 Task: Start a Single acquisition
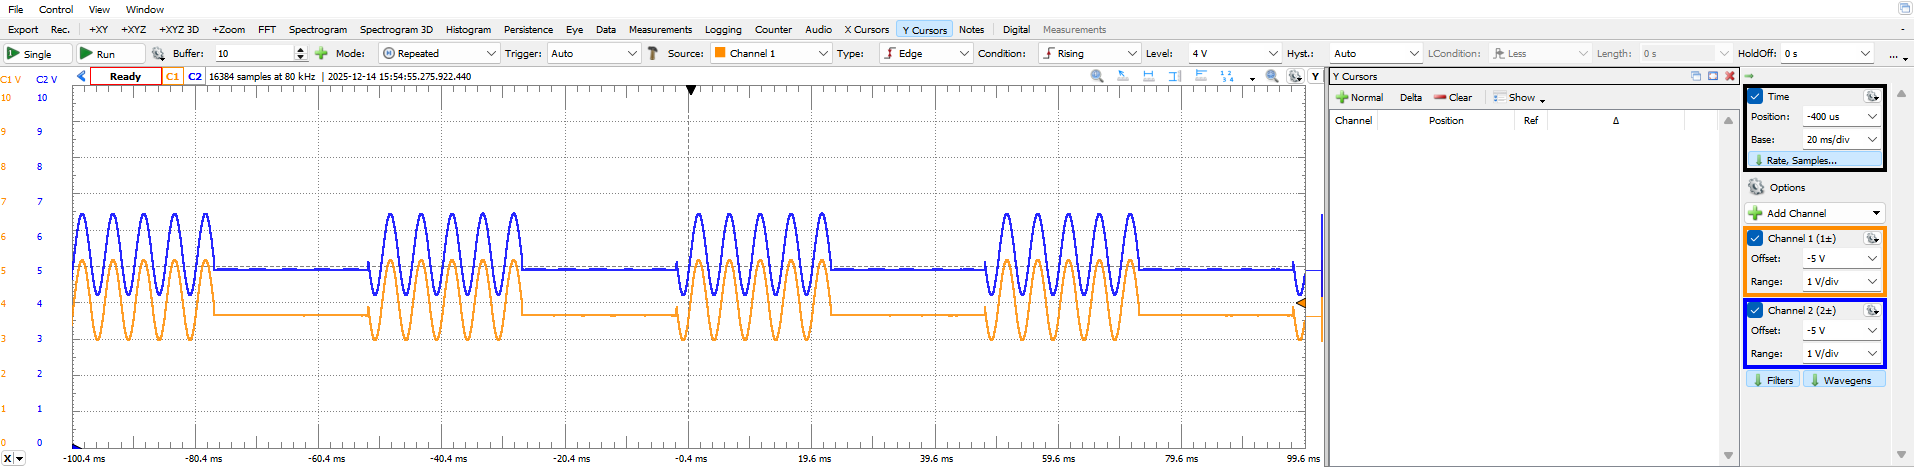(37, 54)
